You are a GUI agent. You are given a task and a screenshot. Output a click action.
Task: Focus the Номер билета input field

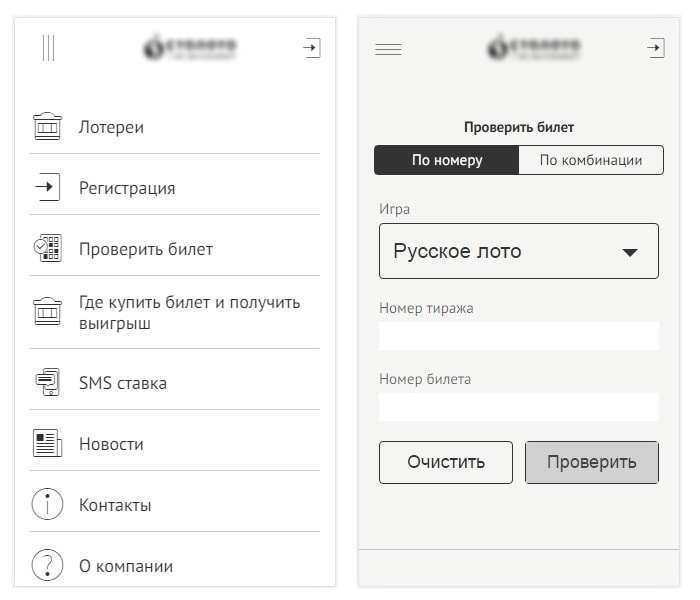519,407
